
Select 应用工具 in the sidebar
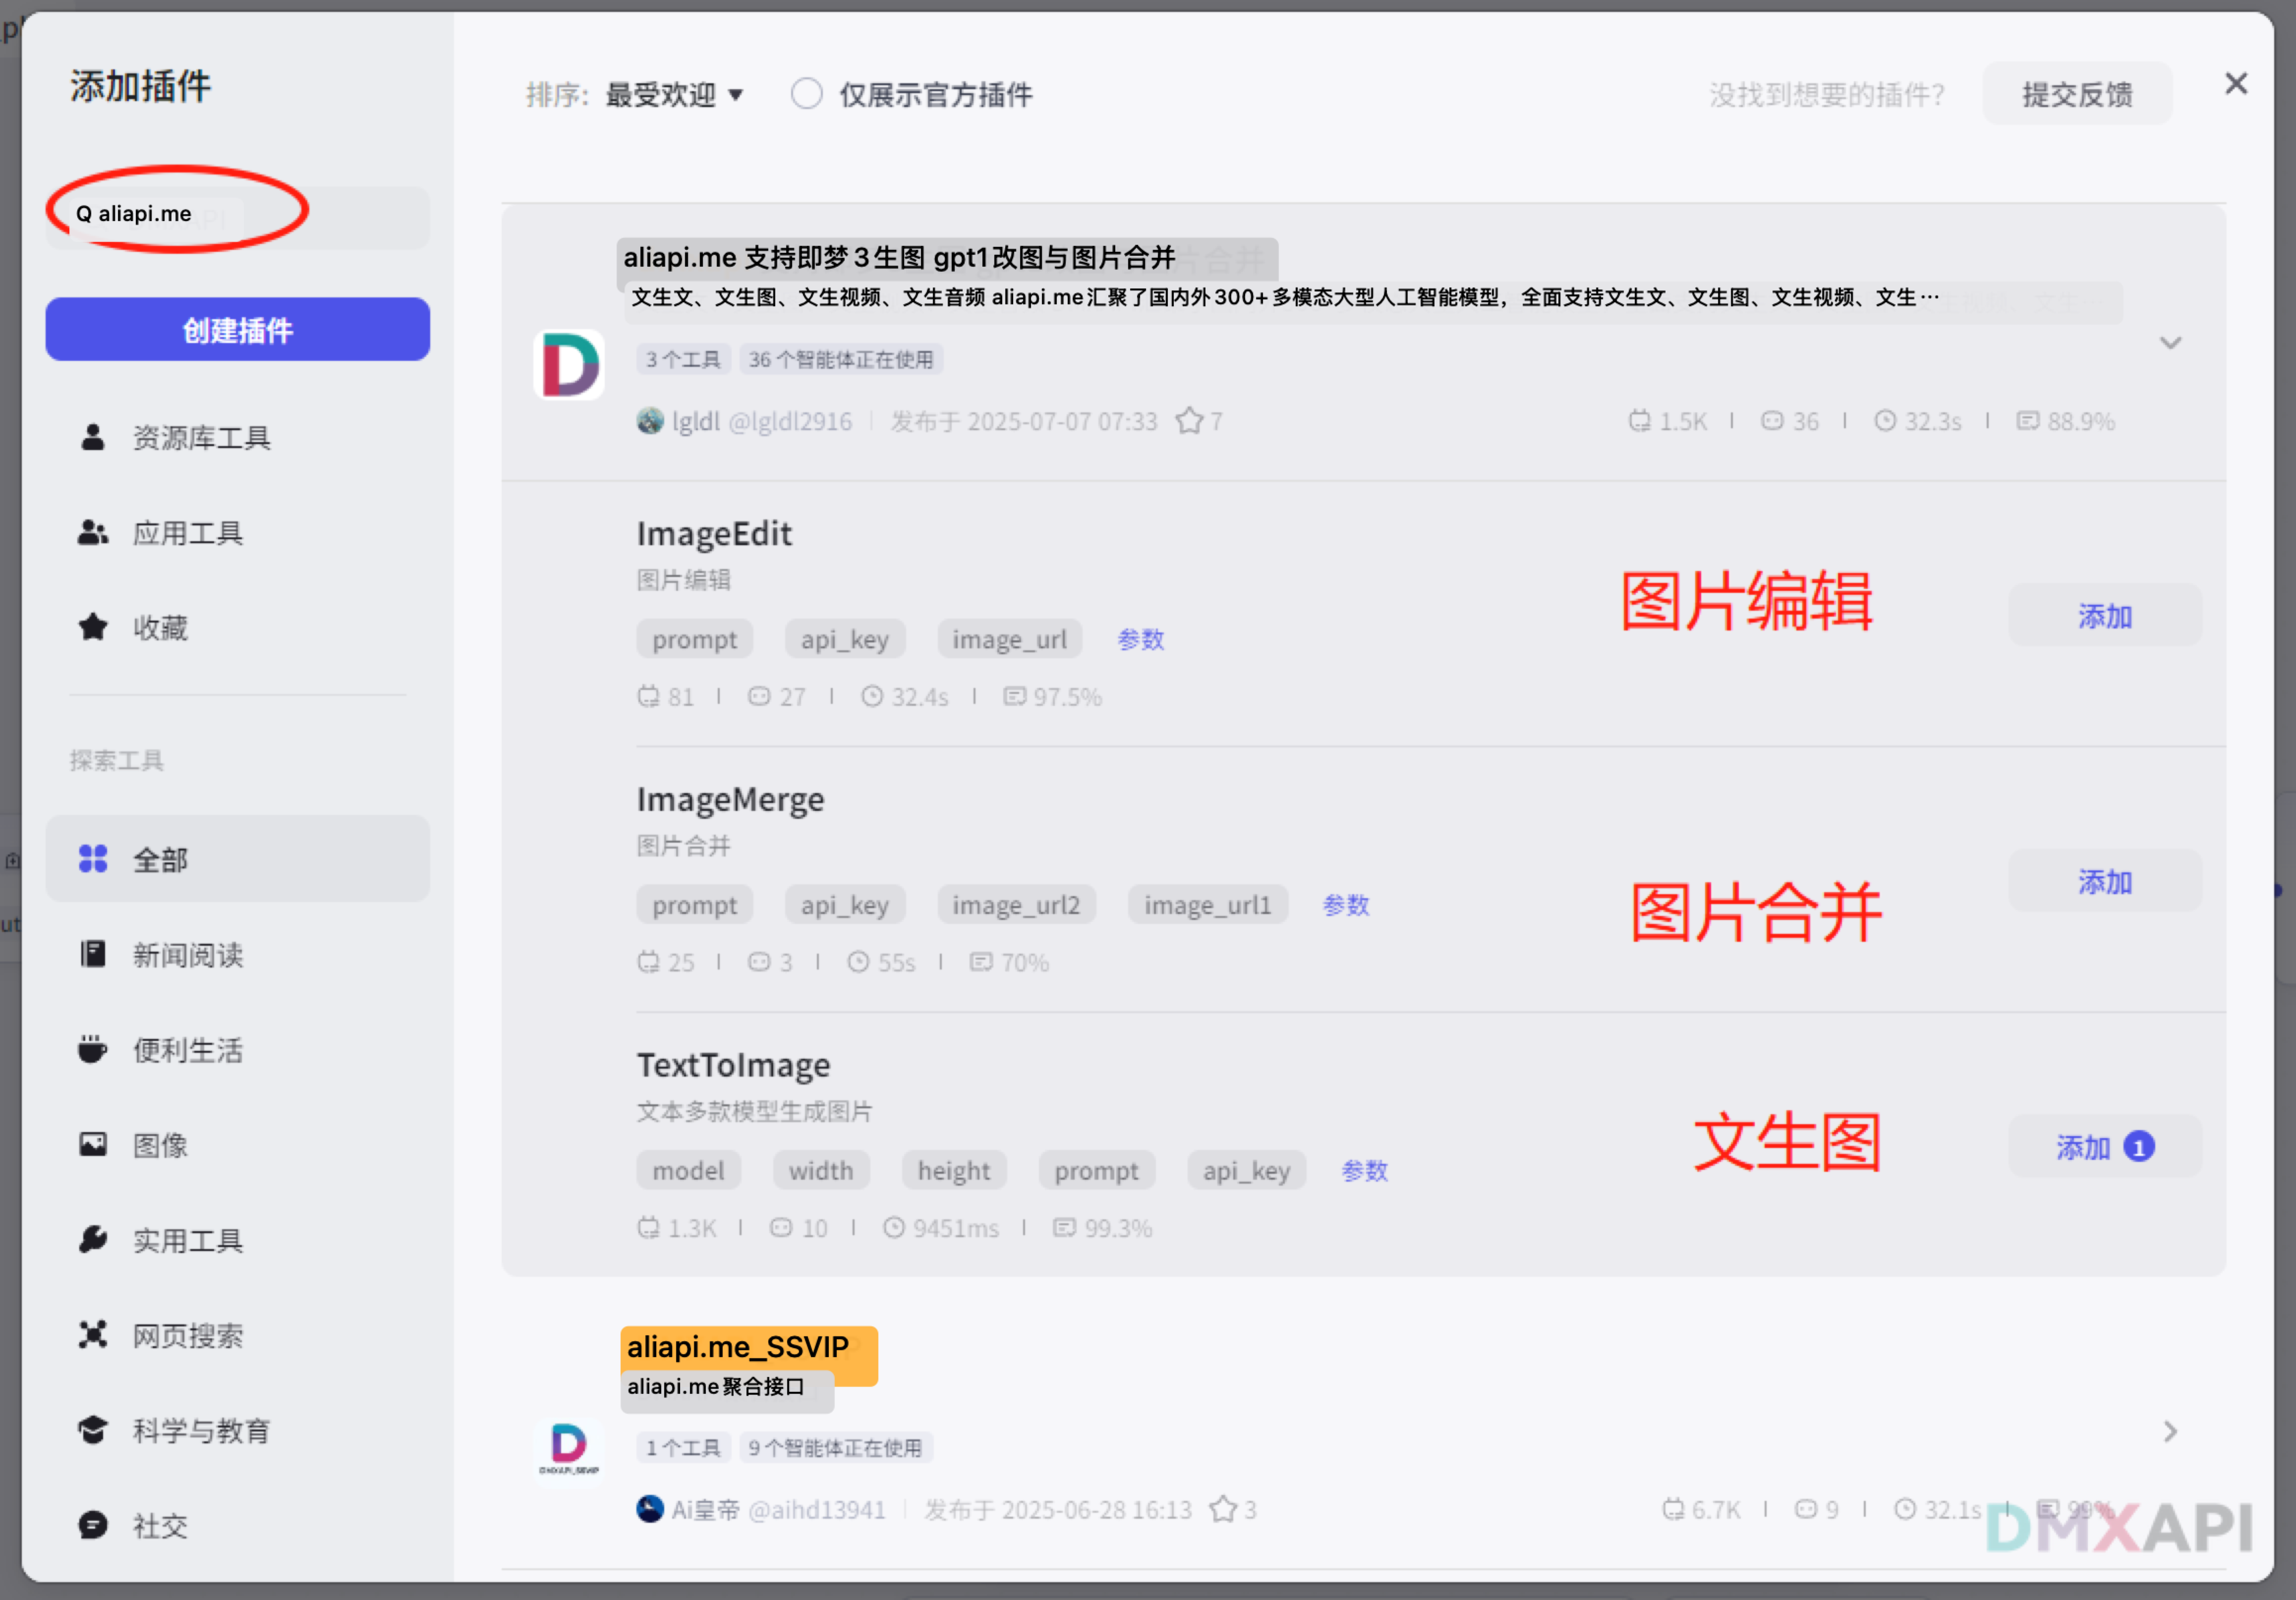point(238,532)
